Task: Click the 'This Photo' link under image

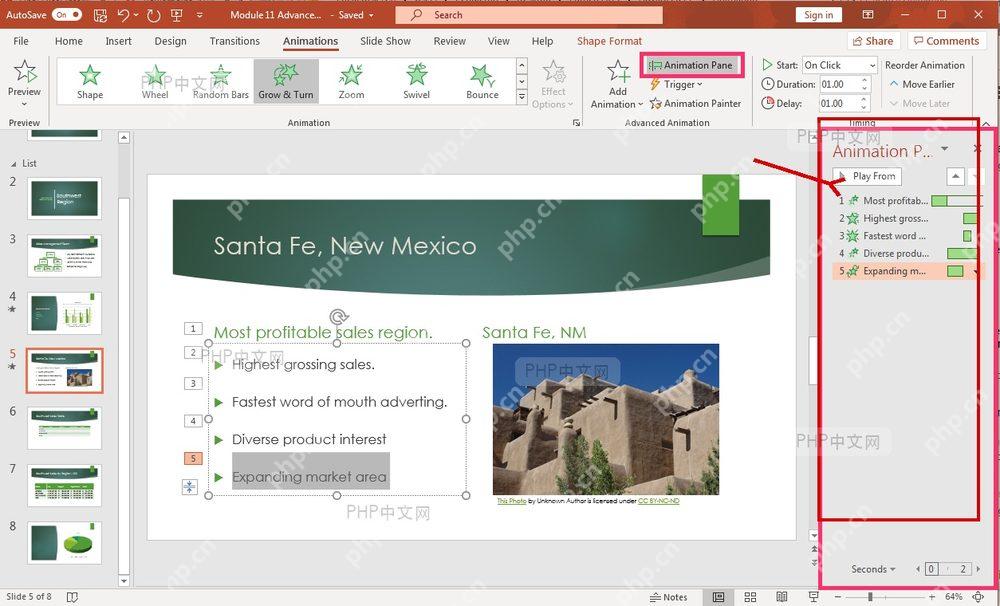Action: [x=511, y=501]
